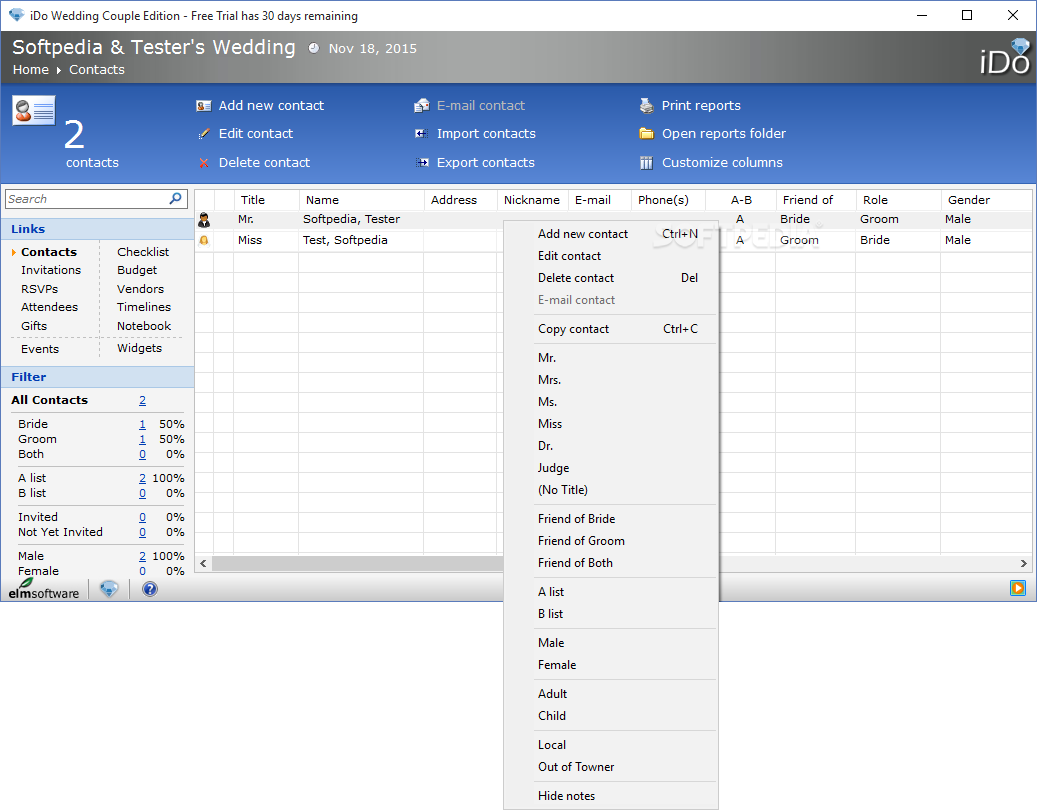Click the Bride filter count link
Viewport: 1037px width, 810px height.
click(x=142, y=424)
